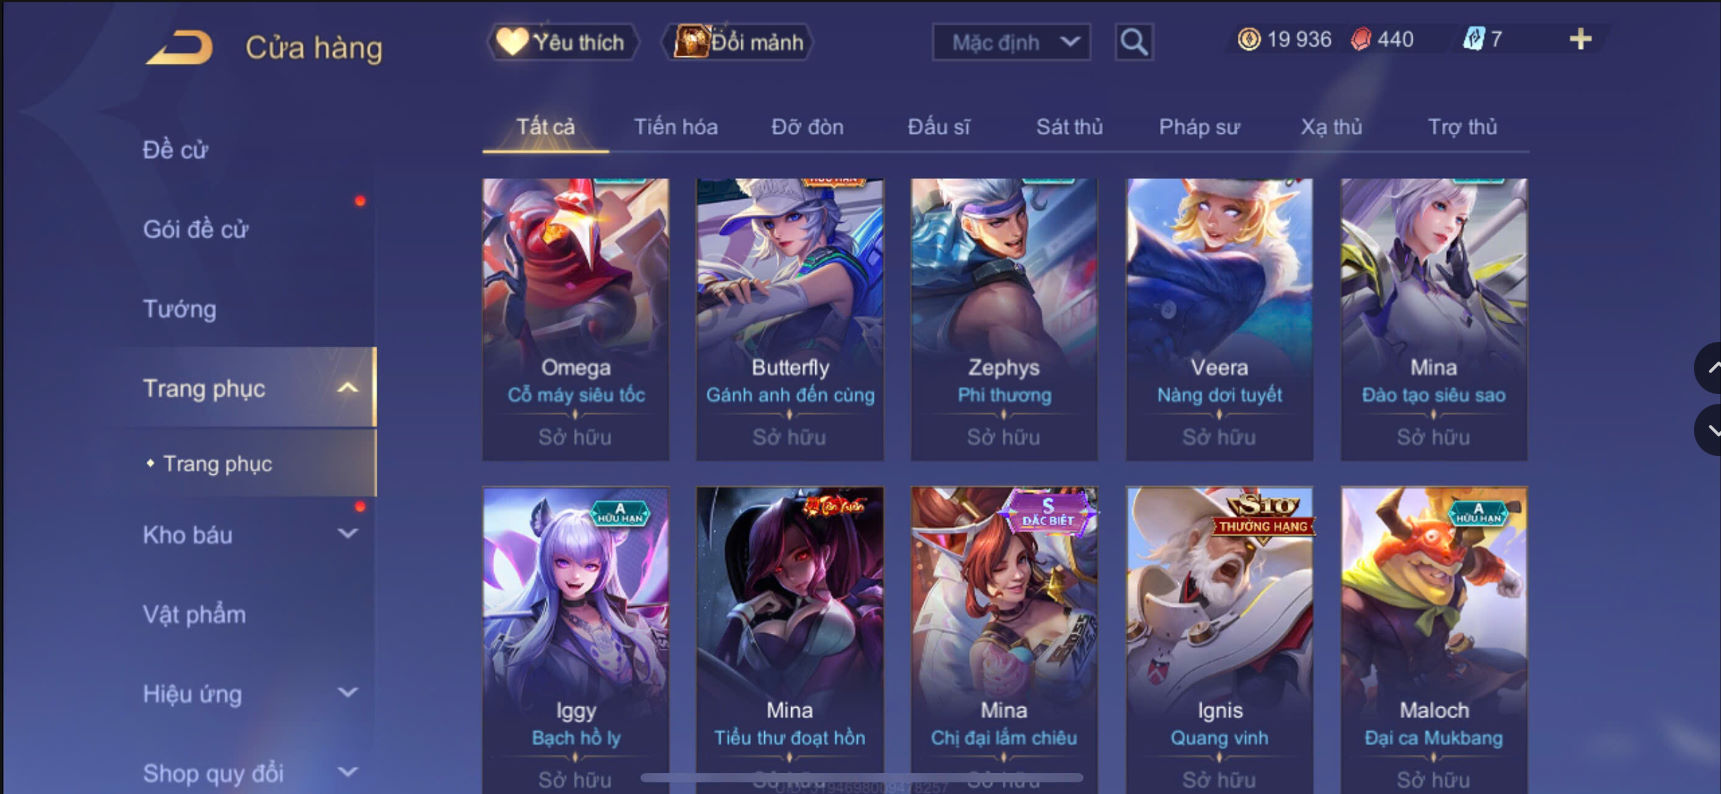Open the Mặc định sort dropdown
Image resolution: width=1721 pixels, height=794 pixels.
click(1011, 42)
